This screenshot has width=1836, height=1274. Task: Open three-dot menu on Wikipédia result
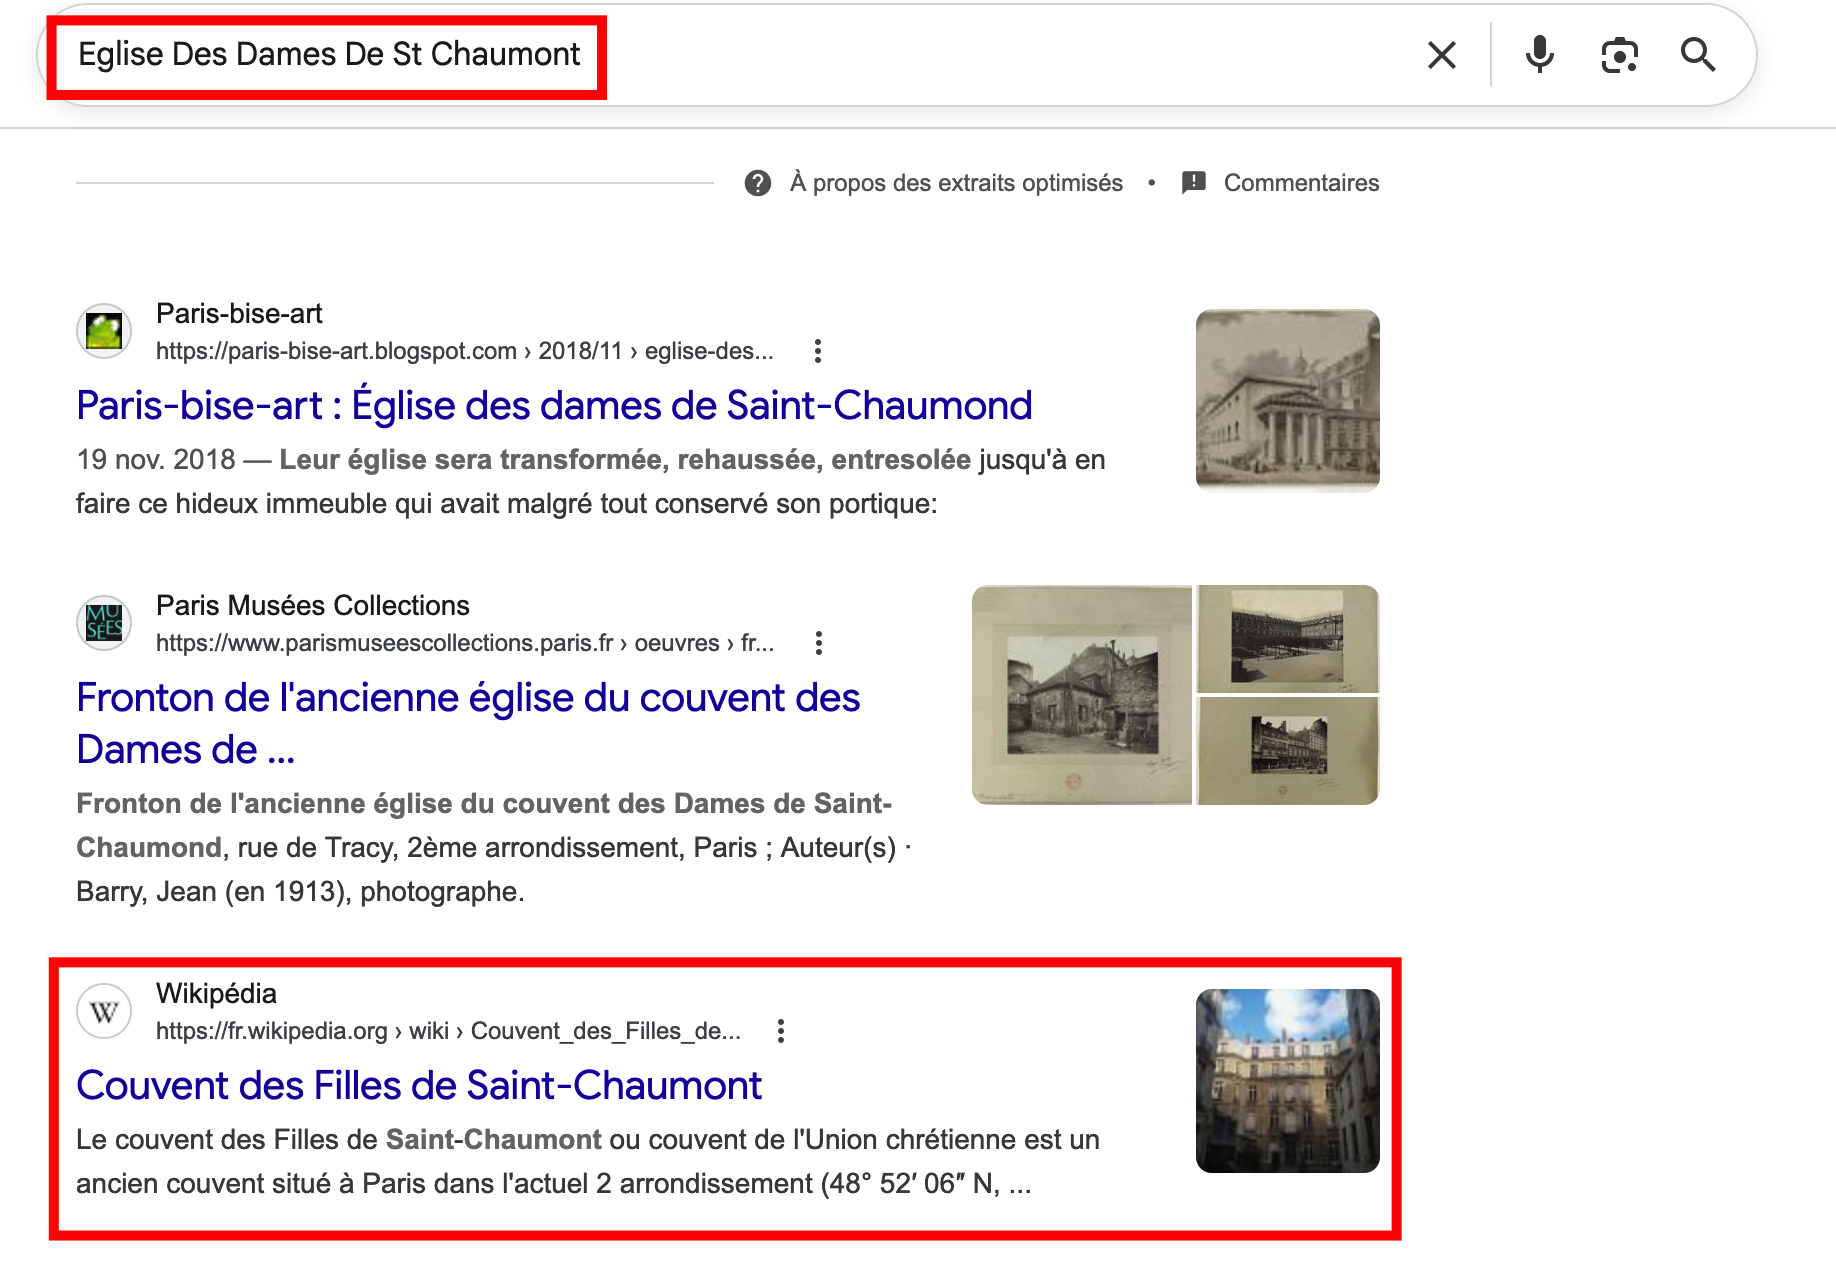[x=780, y=1030]
